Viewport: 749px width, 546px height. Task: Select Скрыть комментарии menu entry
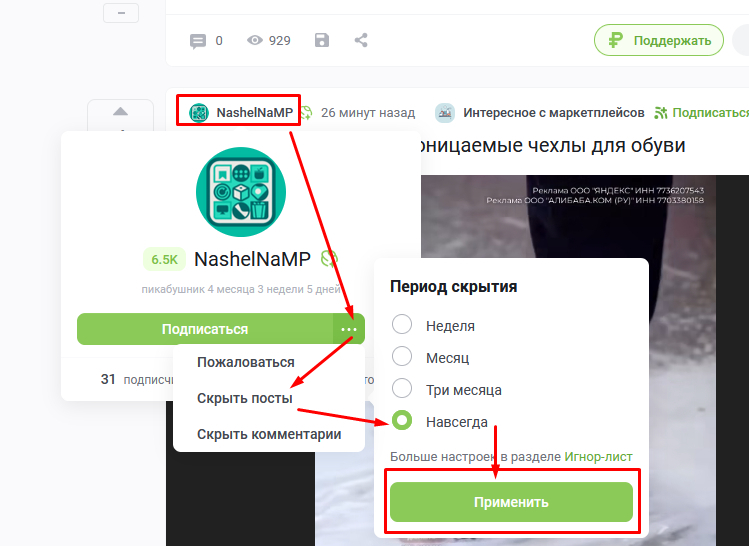tap(269, 434)
